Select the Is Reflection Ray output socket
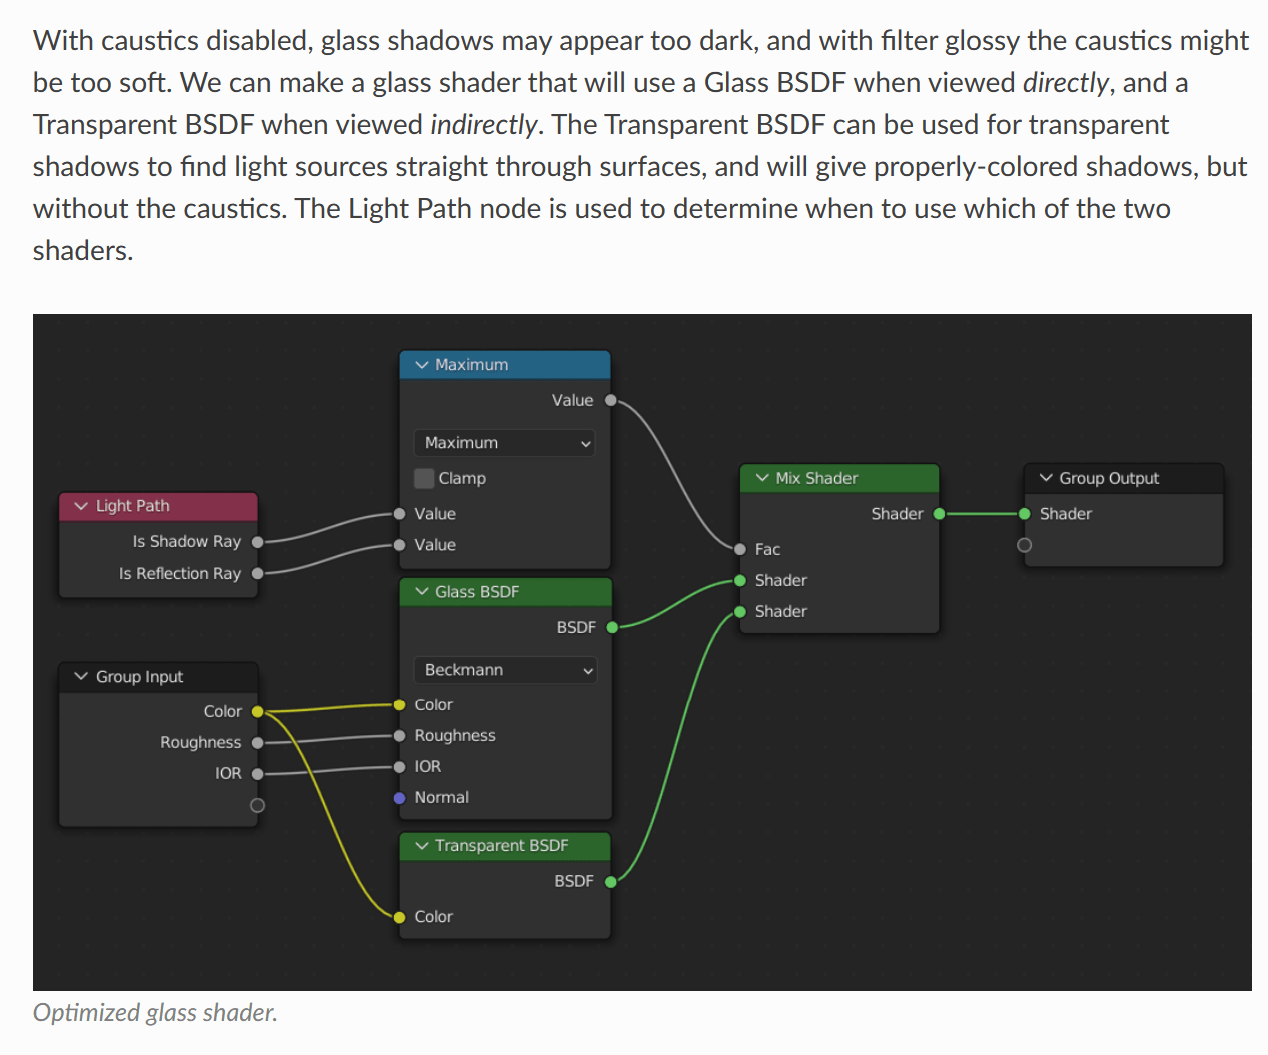The image size is (1268, 1055). (257, 573)
